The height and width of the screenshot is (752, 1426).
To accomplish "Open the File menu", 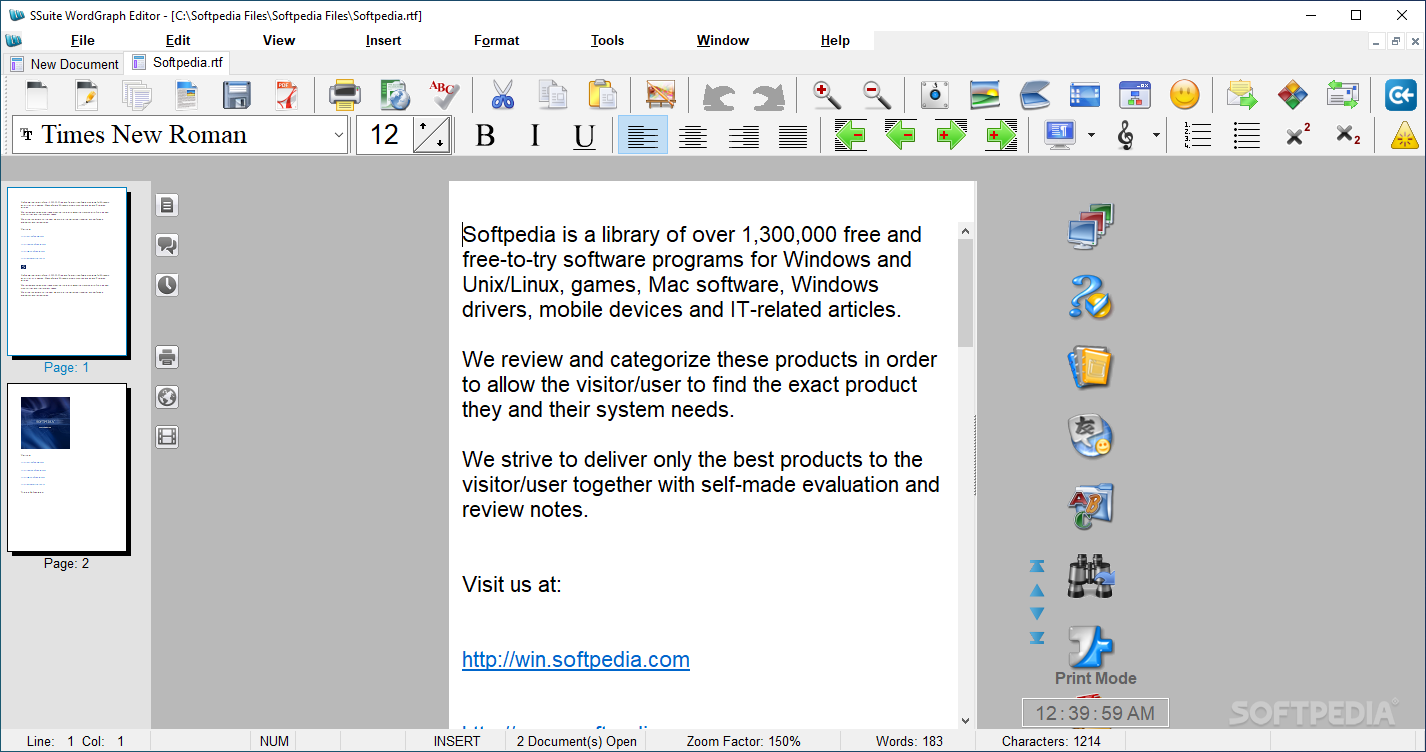I will 83,40.
